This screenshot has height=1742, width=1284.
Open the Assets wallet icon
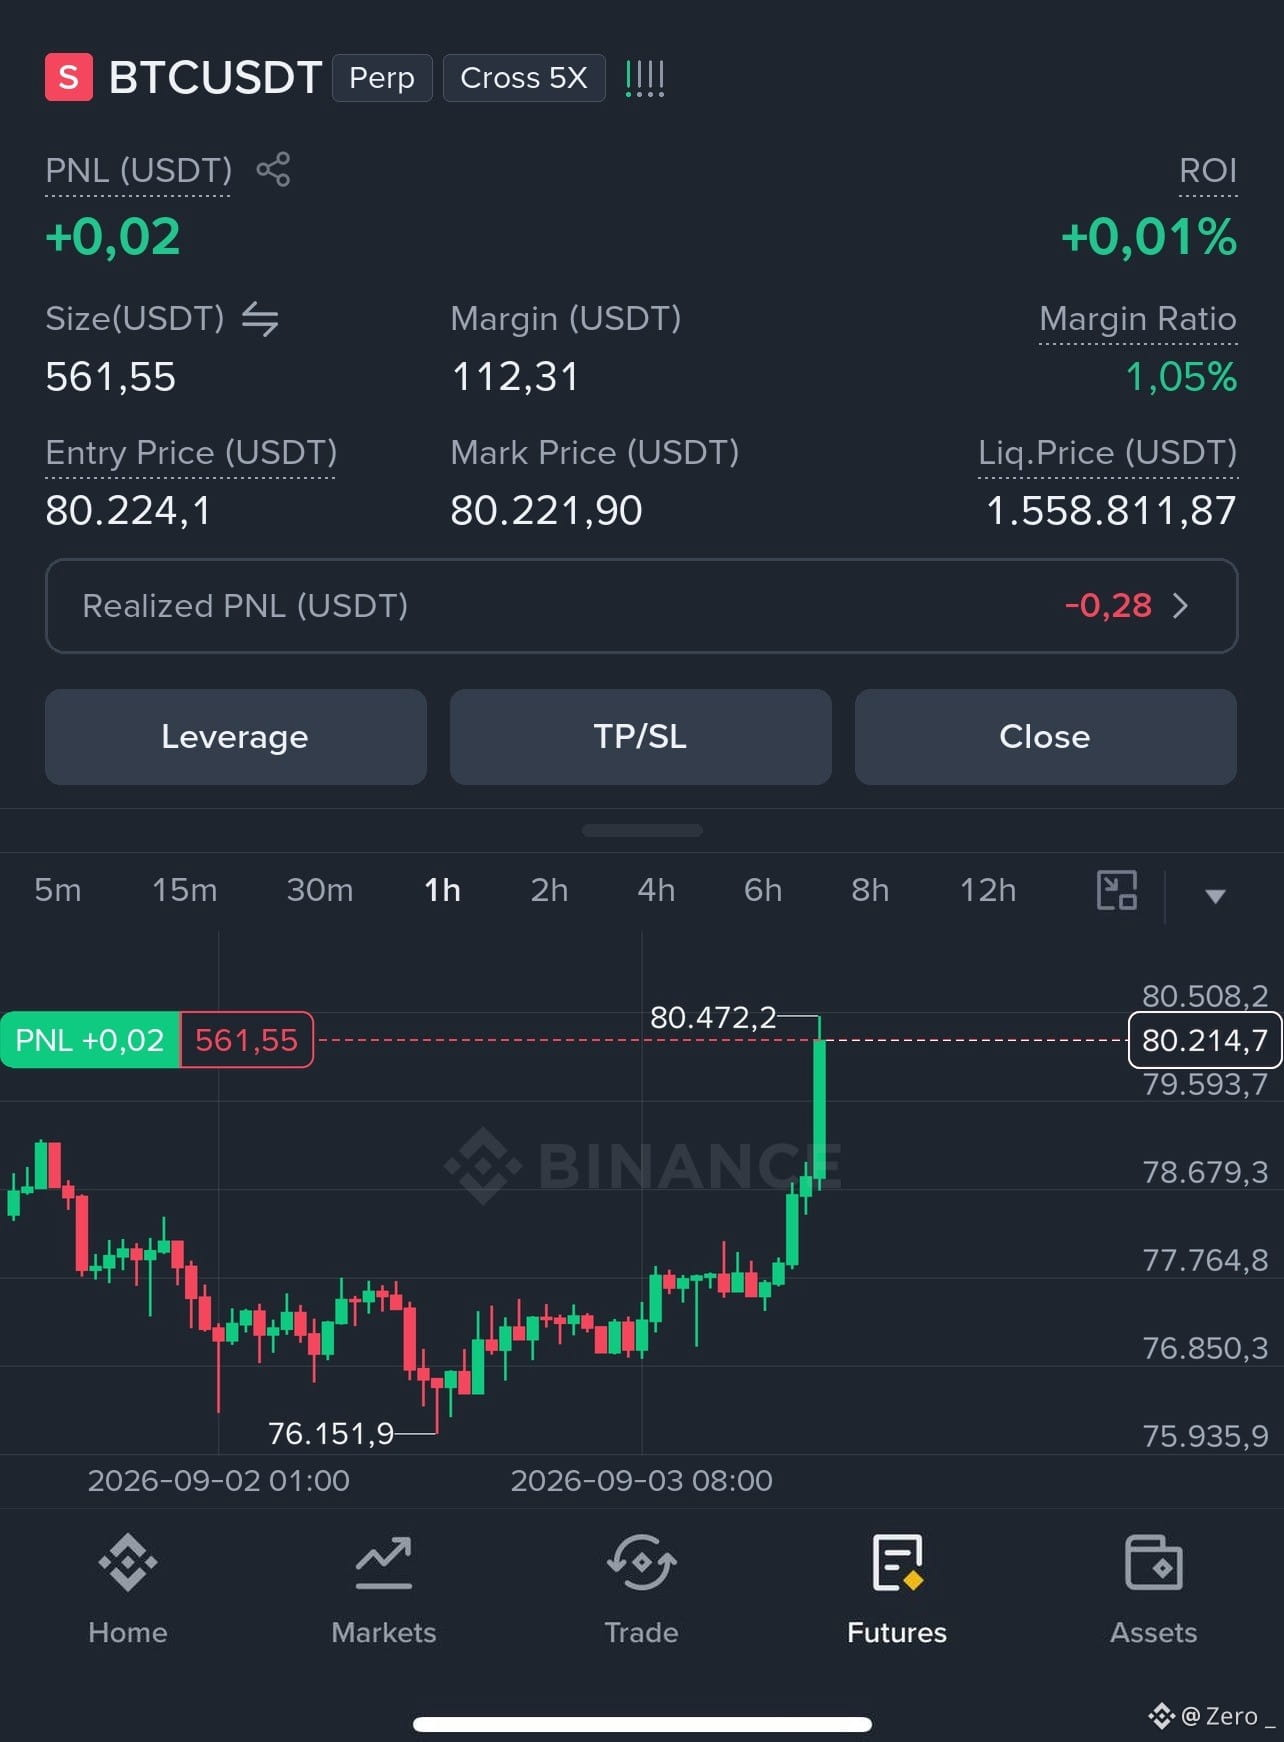[1154, 1563]
